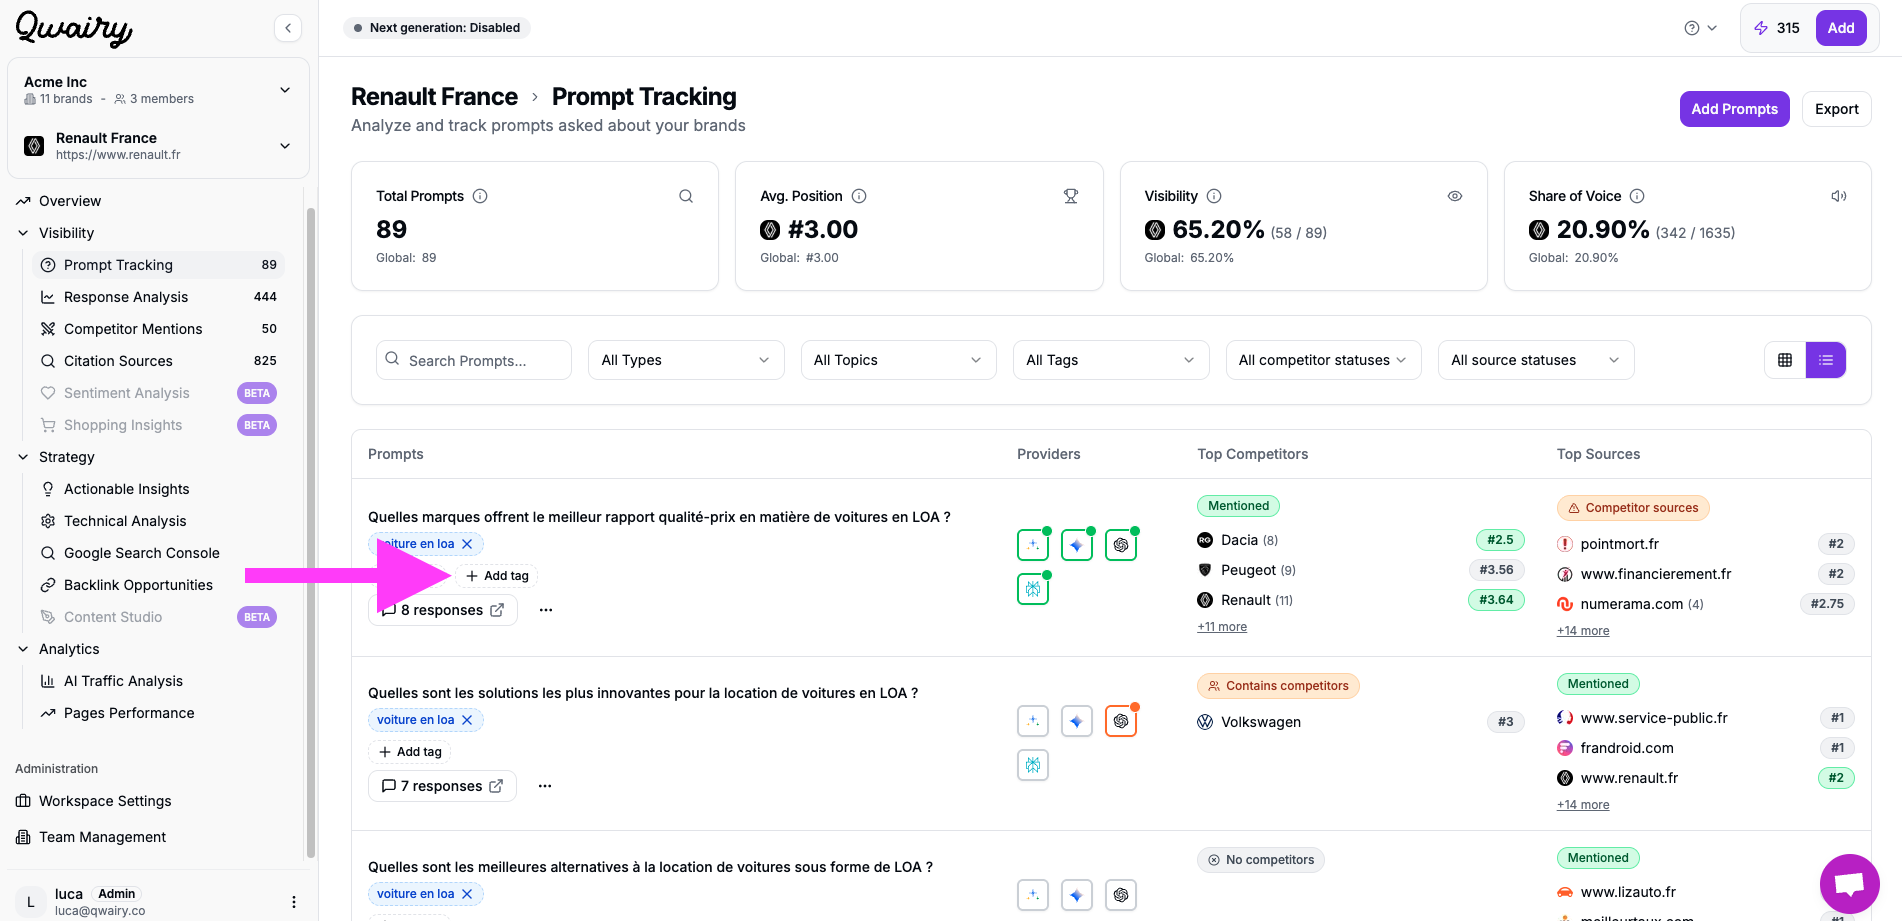
Task: Open the All source statuses dropdown
Action: point(1536,360)
